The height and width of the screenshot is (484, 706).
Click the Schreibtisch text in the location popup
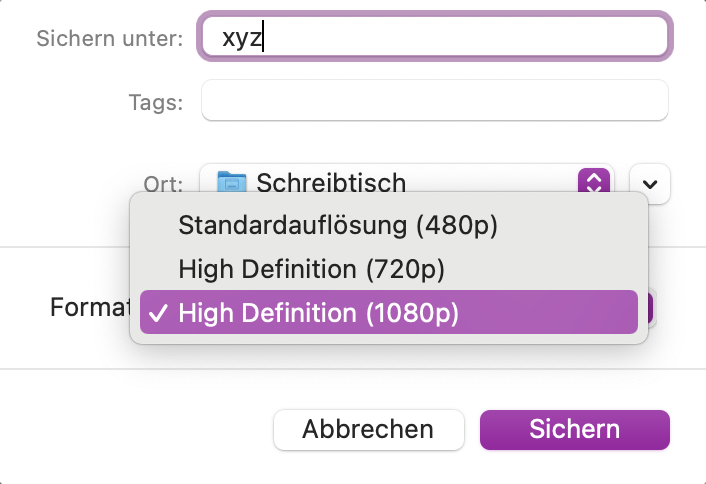pos(331,182)
